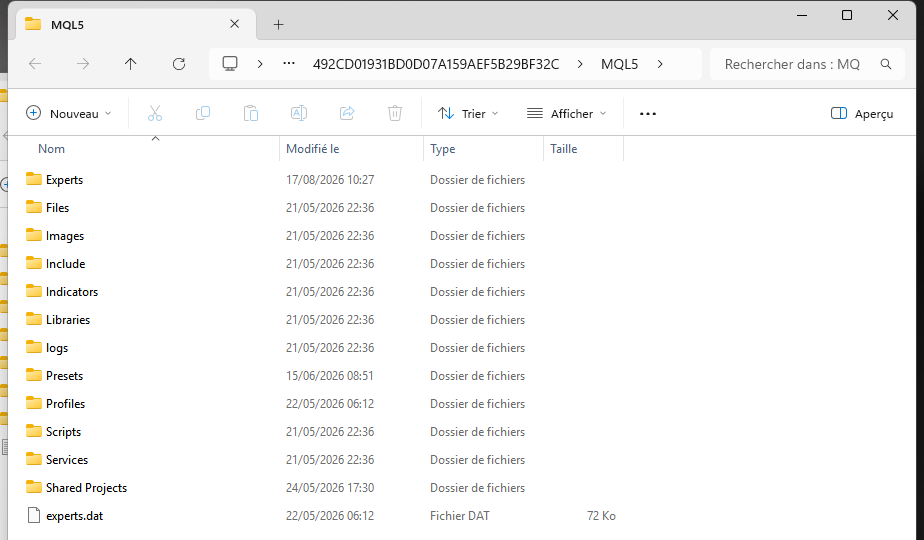Screen dimensions: 924x540
Task: Click the Shared Projects folder icon
Action: 34,487
